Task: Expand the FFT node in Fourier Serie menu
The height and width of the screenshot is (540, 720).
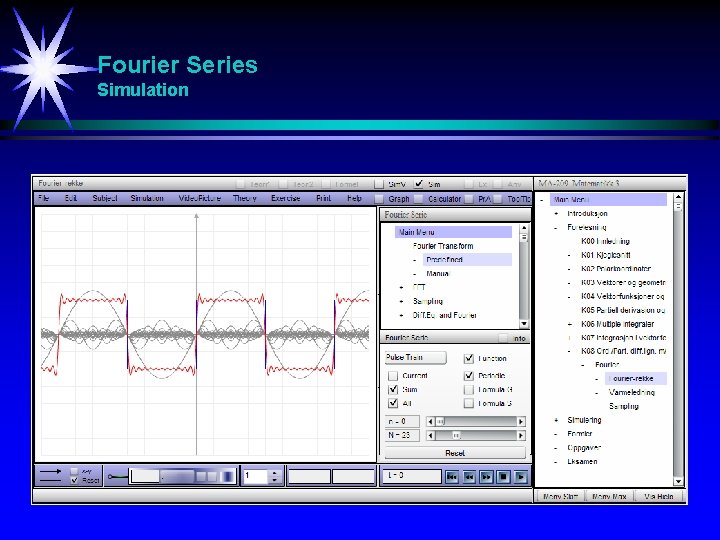Action: [x=402, y=287]
